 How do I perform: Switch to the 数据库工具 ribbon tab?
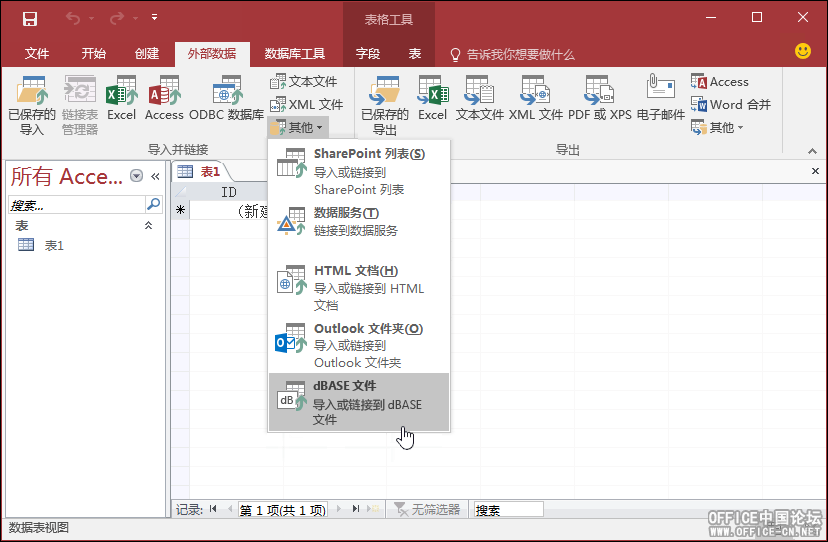coord(295,53)
